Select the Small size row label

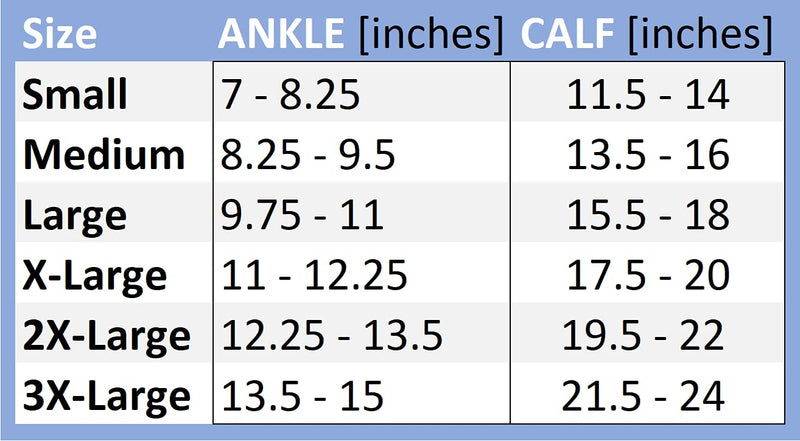point(75,94)
